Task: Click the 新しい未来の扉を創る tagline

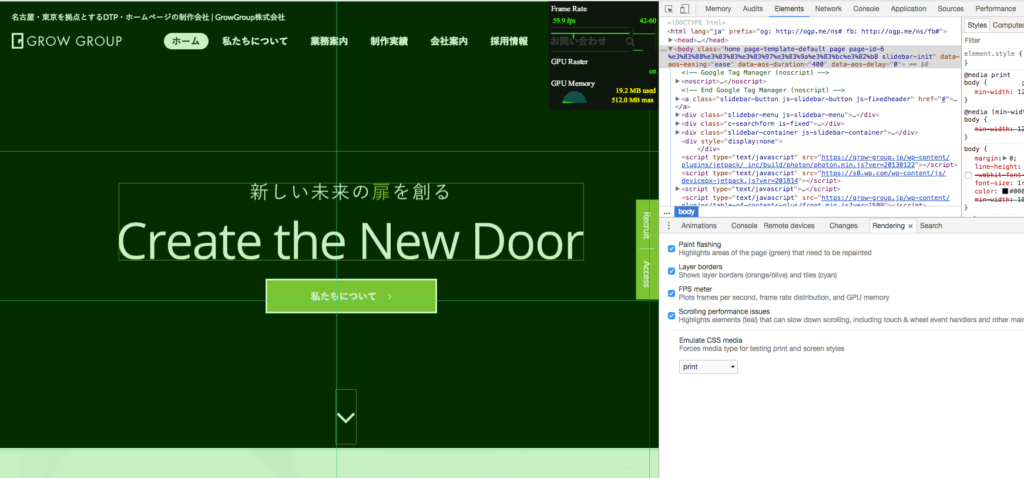Action: tap(350, 192)
